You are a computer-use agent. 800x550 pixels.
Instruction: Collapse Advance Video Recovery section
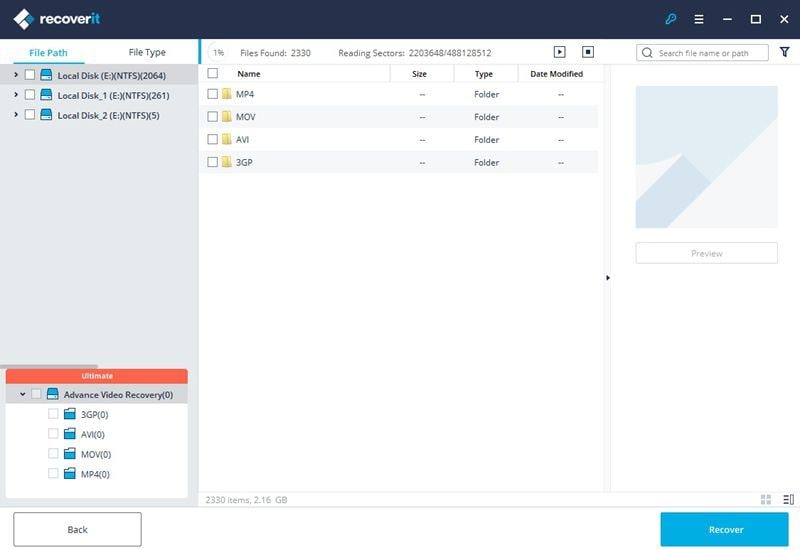22,394
